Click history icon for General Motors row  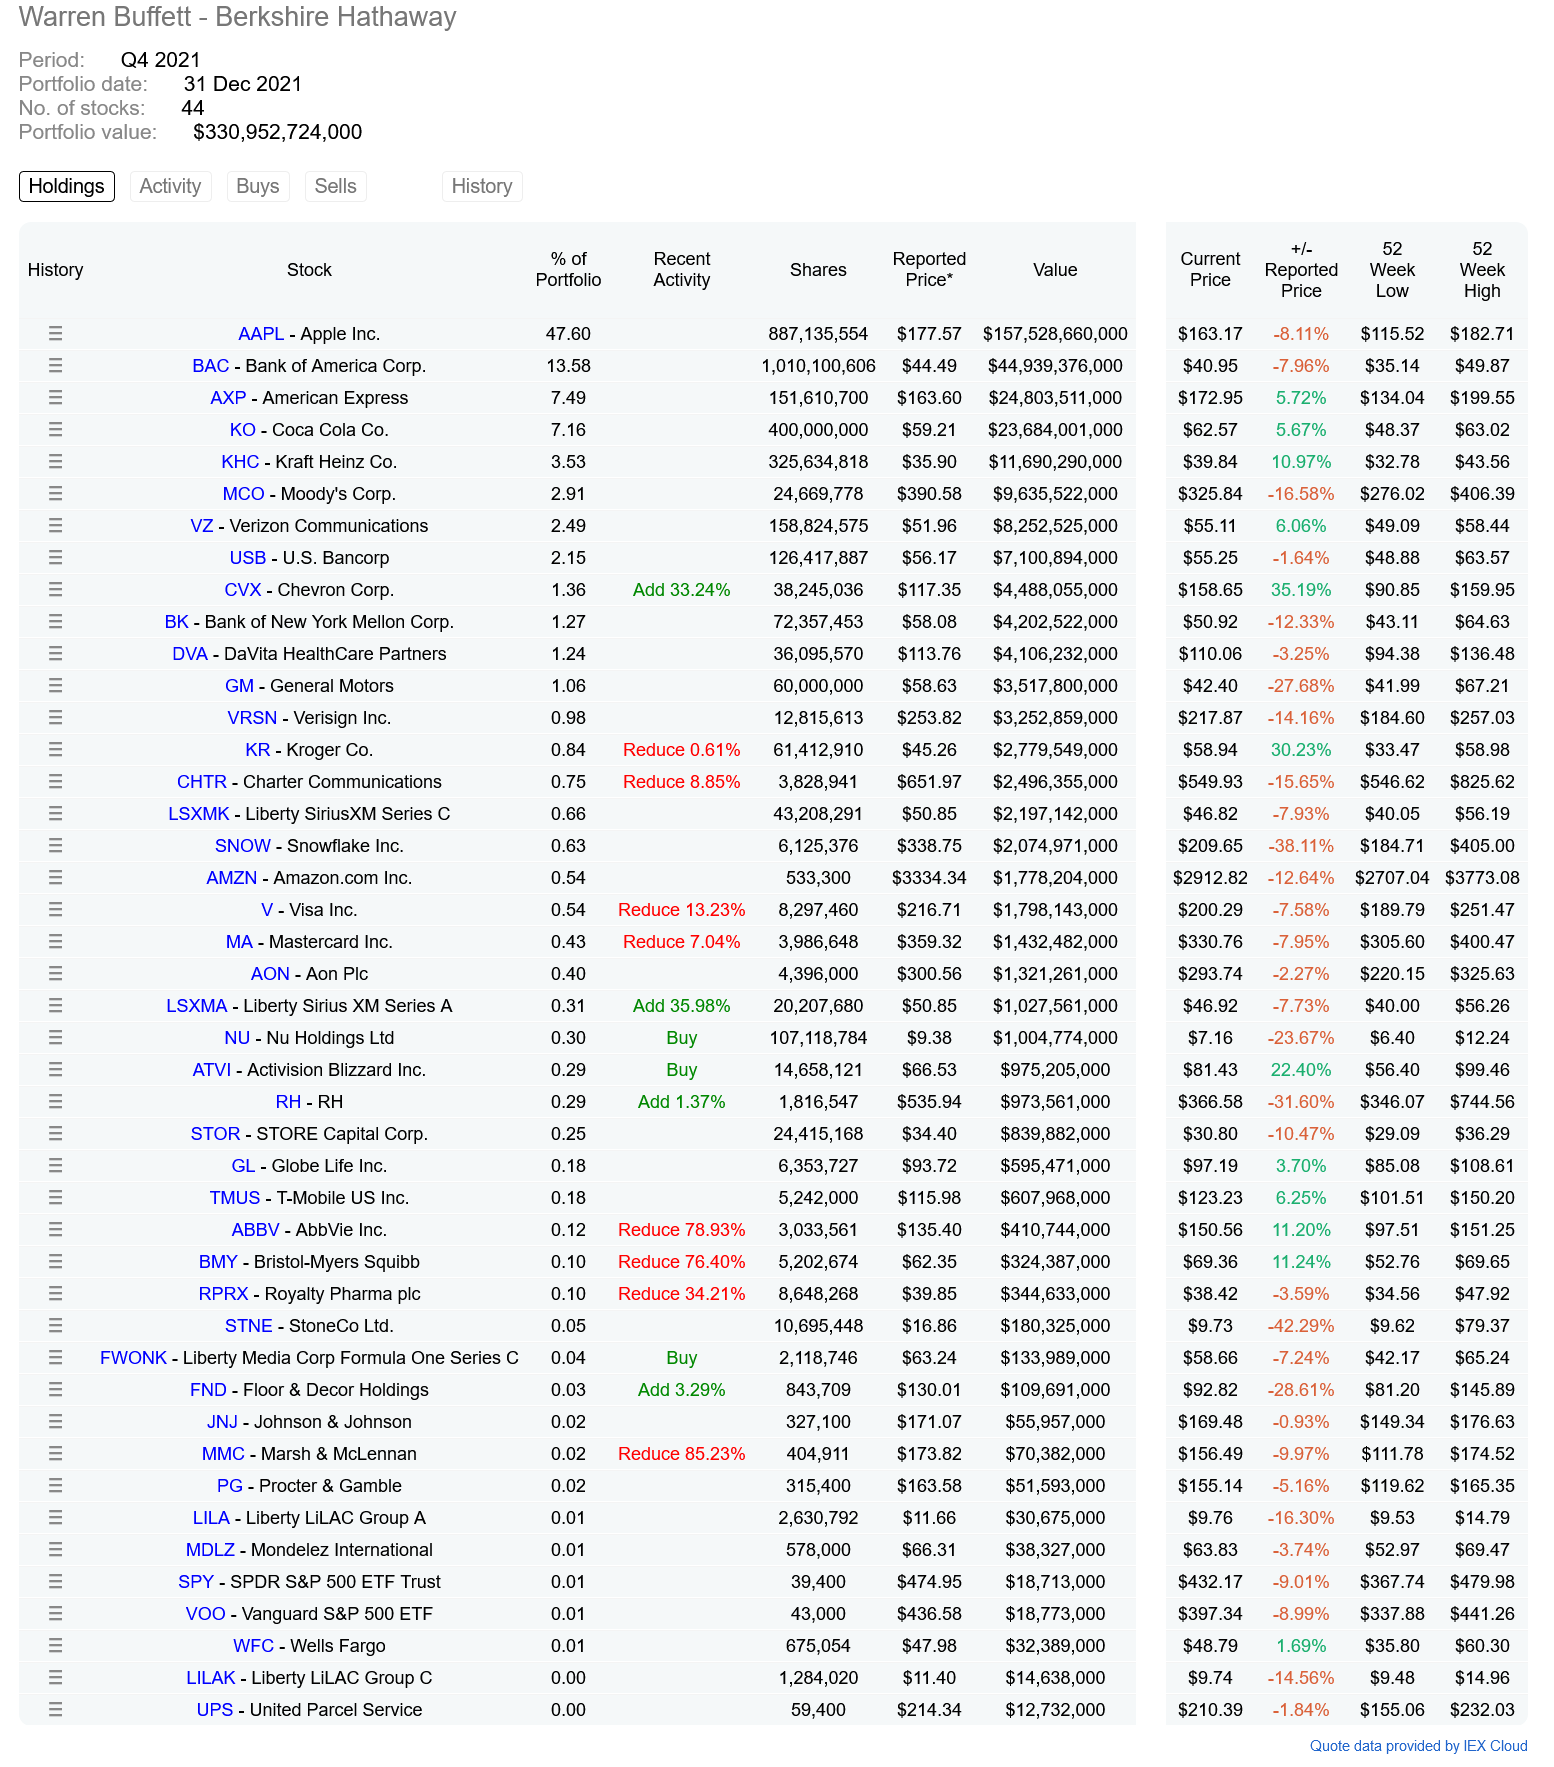[55, 686]
